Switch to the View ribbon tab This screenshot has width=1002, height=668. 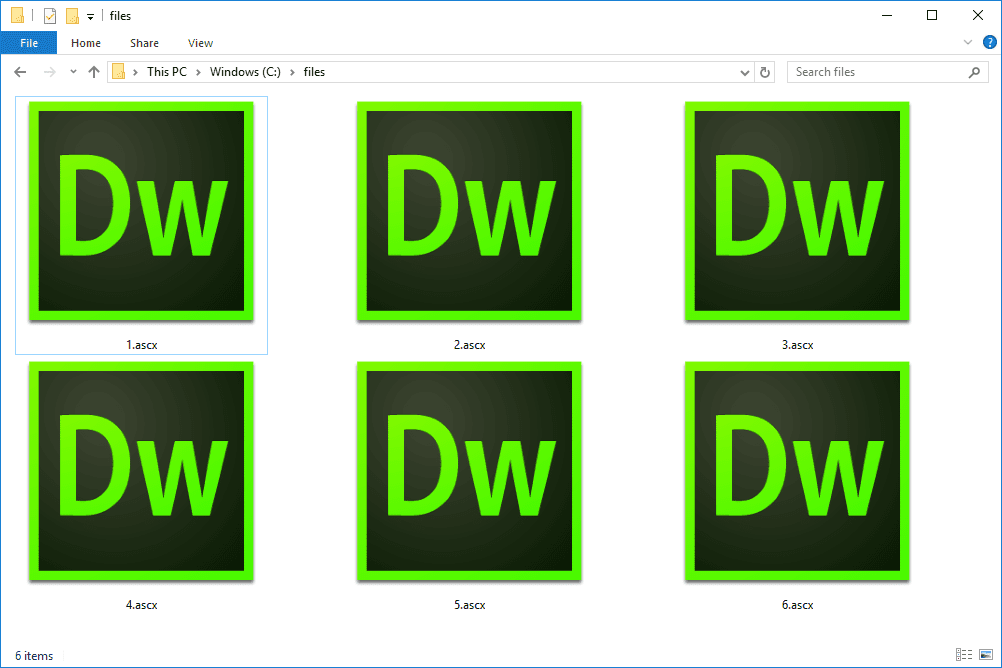click(x=200, y=43)
